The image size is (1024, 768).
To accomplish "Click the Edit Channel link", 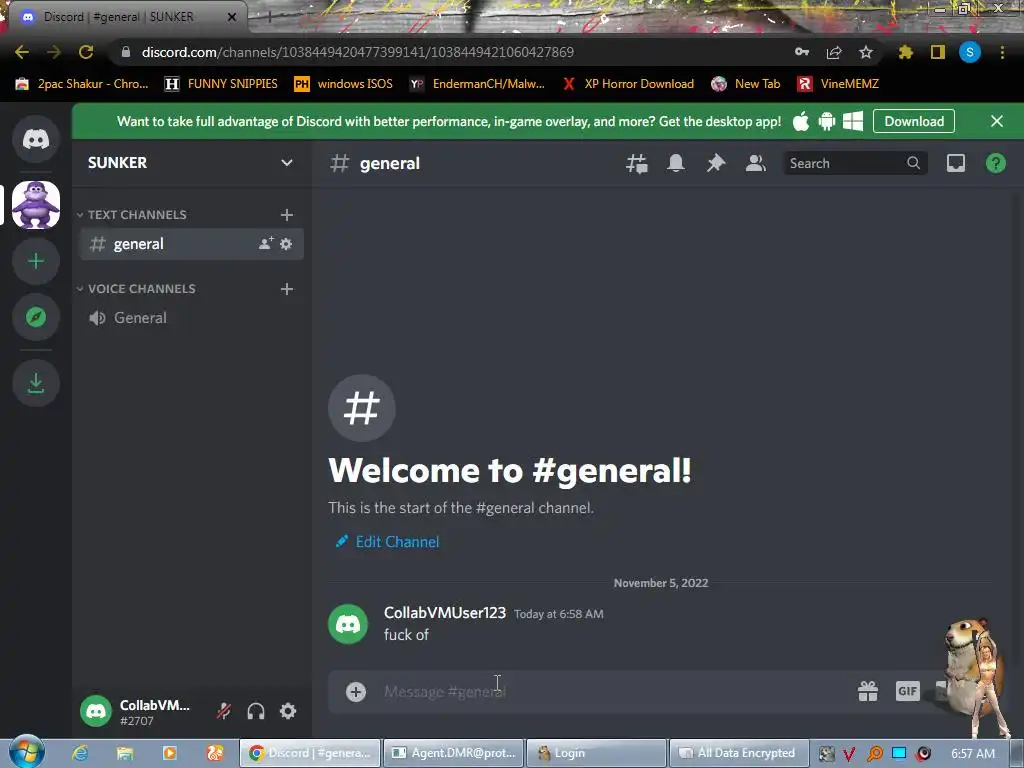I will coord(387,542).
